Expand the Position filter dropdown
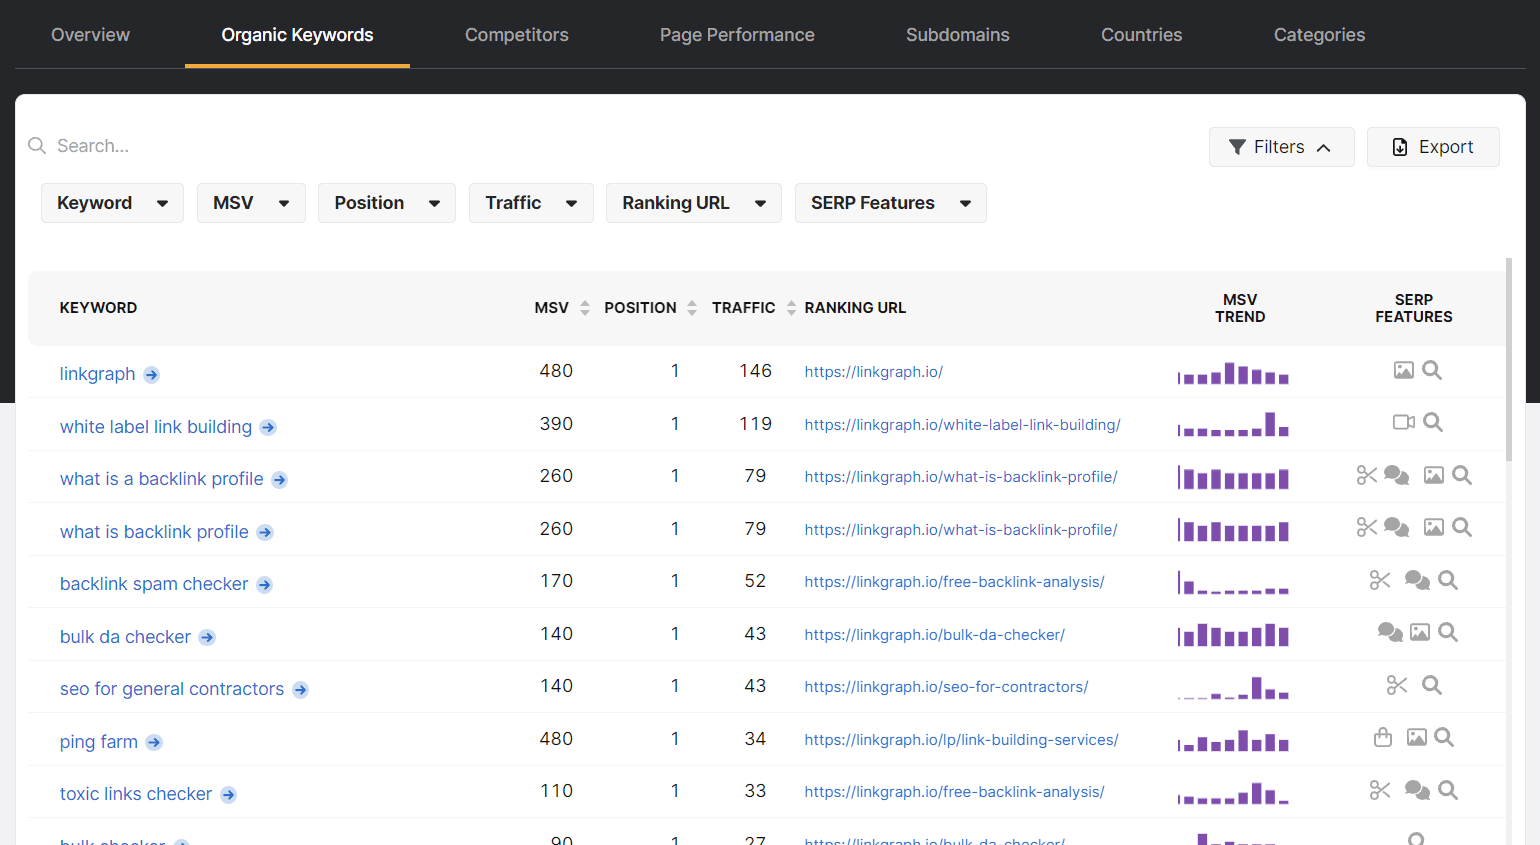The width and height of the screenshot is (1540, 845). click(x=387, y=203)
